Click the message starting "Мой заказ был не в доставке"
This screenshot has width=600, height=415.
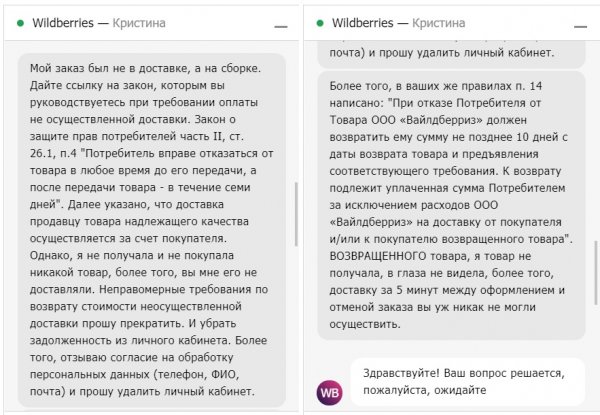click(x=152, y=230)
